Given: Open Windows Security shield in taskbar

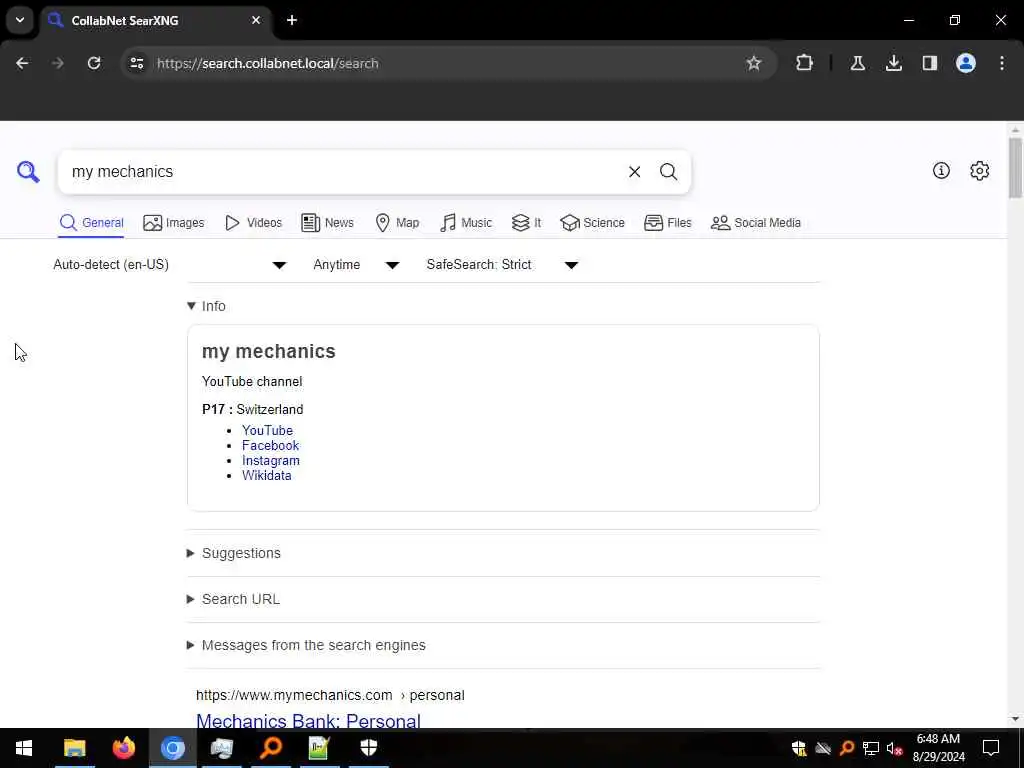Looking at the screenshot, I should [x=369, y=748].
